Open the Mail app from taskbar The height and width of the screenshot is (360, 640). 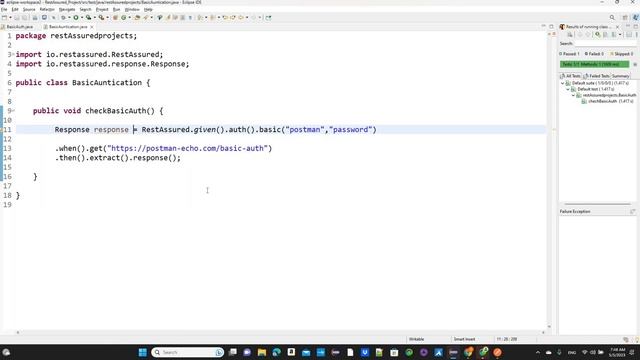pos(306,352)
